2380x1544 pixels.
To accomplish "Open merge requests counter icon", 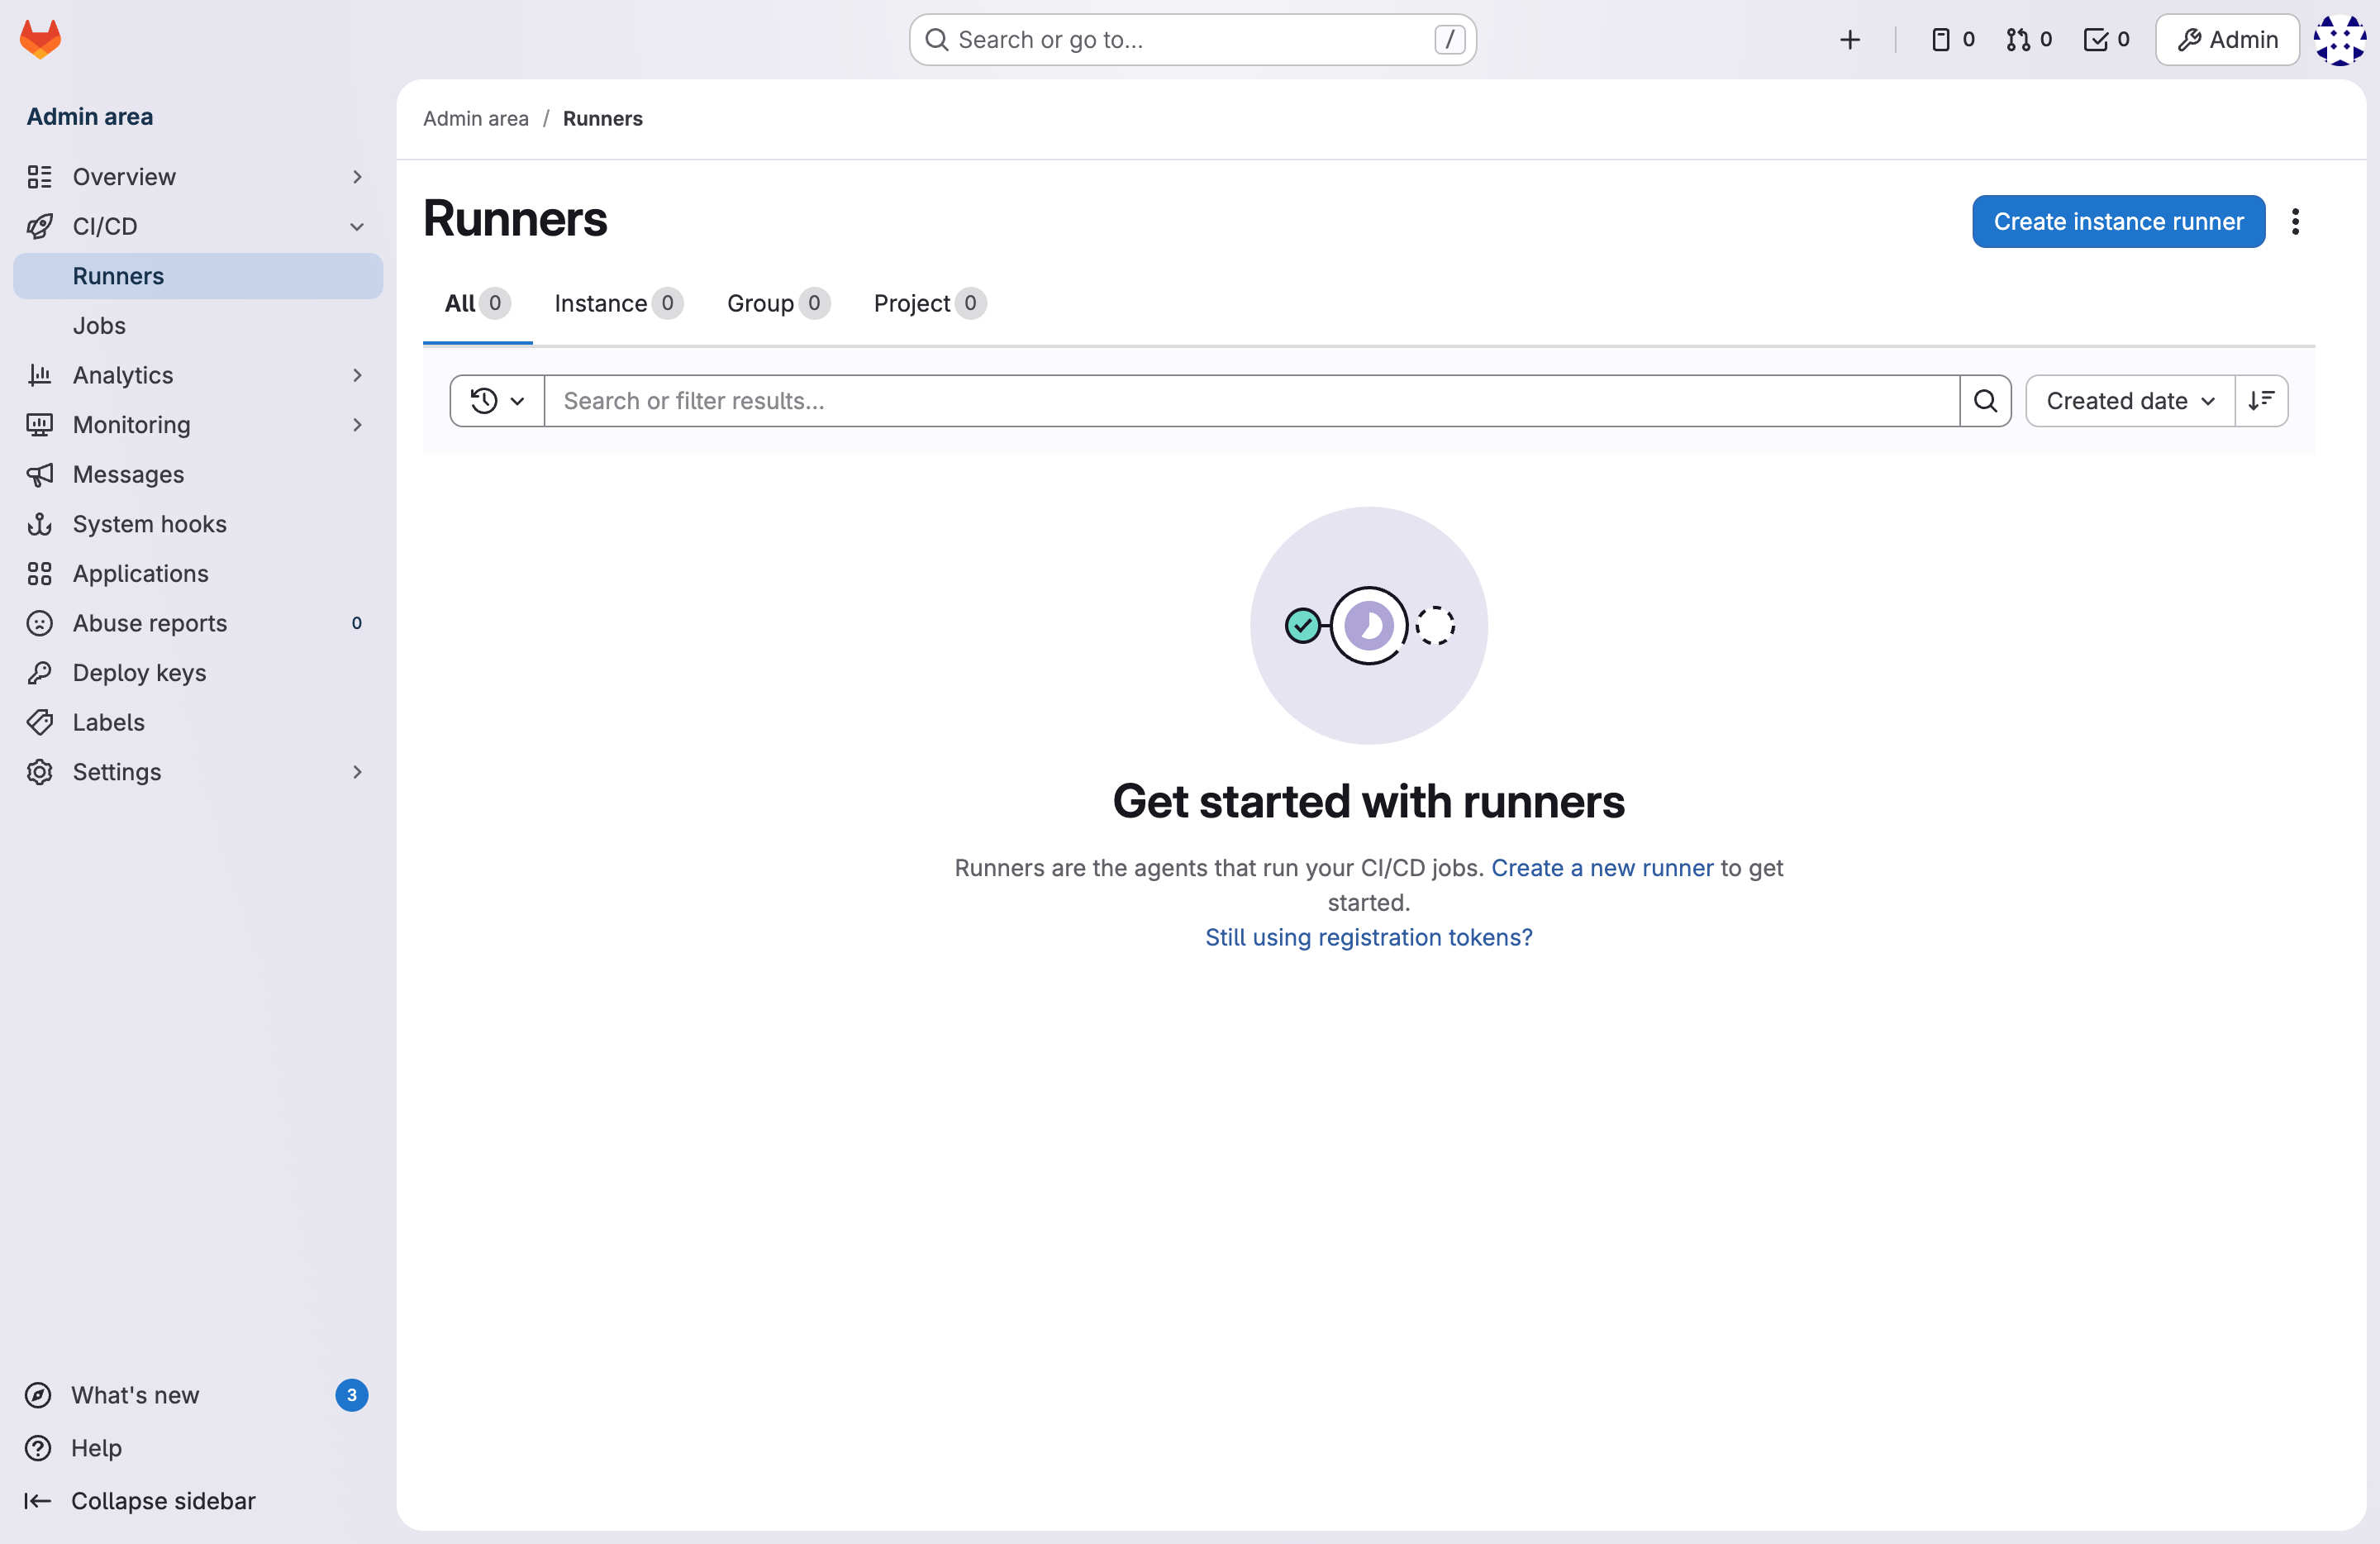I will (x=2028, y=39).
